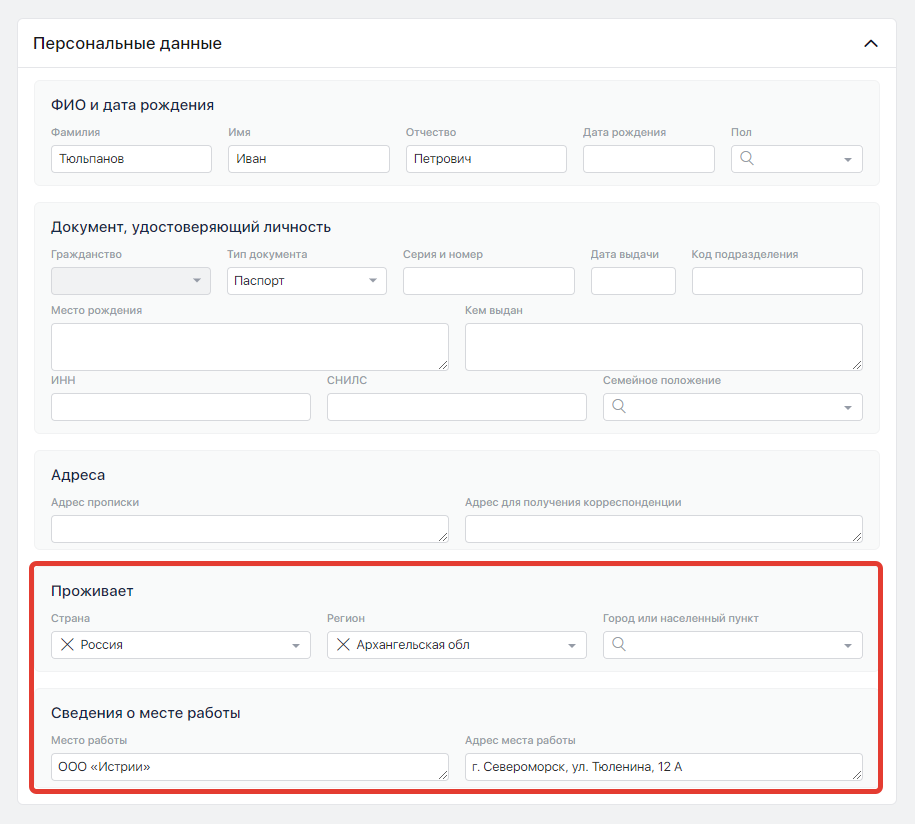The image size is (915, 824).
Task: Click search icon in Семейное положение field
Action: tap(618, 406)
